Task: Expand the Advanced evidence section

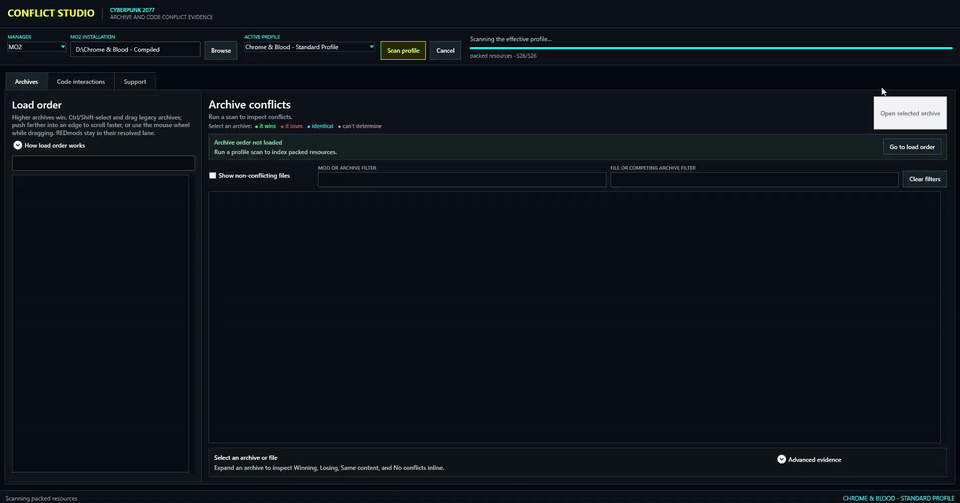Action: (x=809, y=460)
